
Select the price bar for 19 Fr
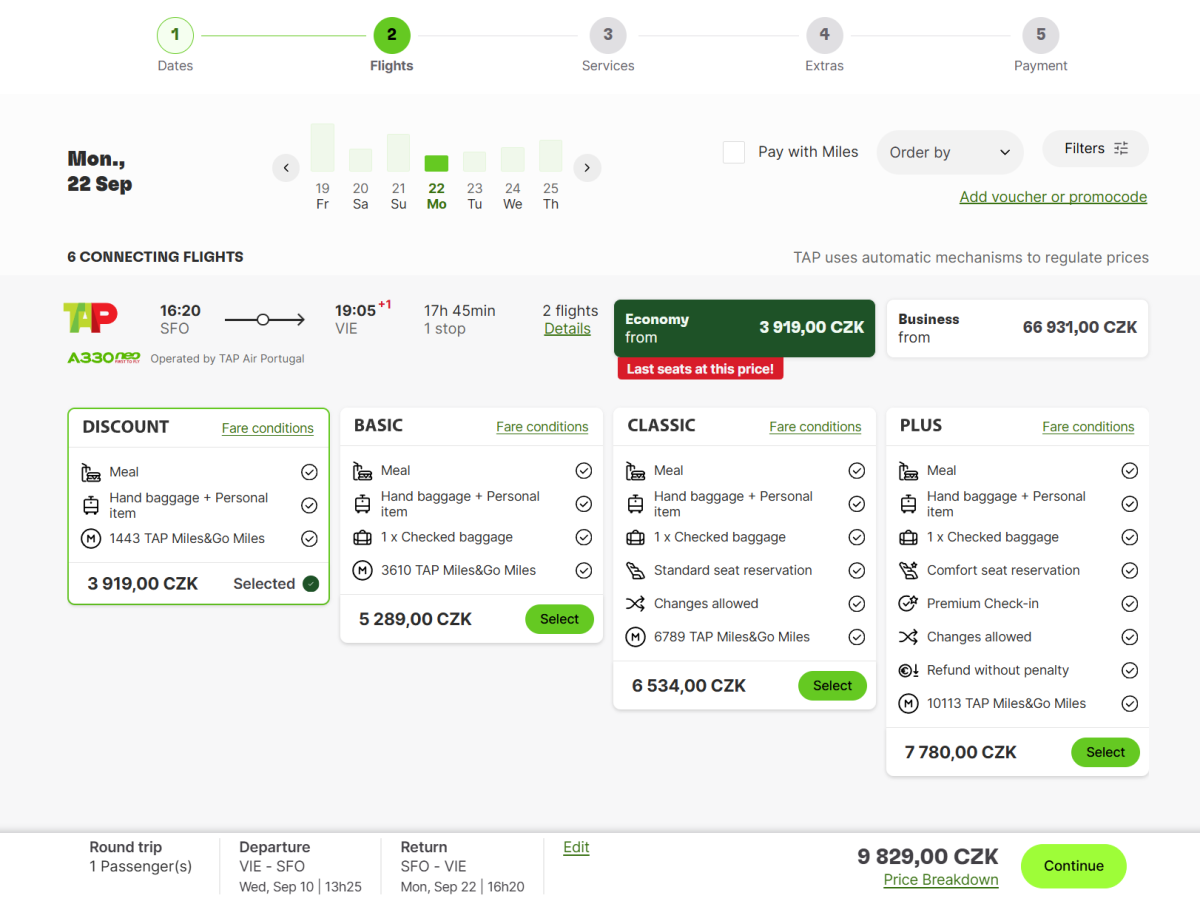point(322,148)
